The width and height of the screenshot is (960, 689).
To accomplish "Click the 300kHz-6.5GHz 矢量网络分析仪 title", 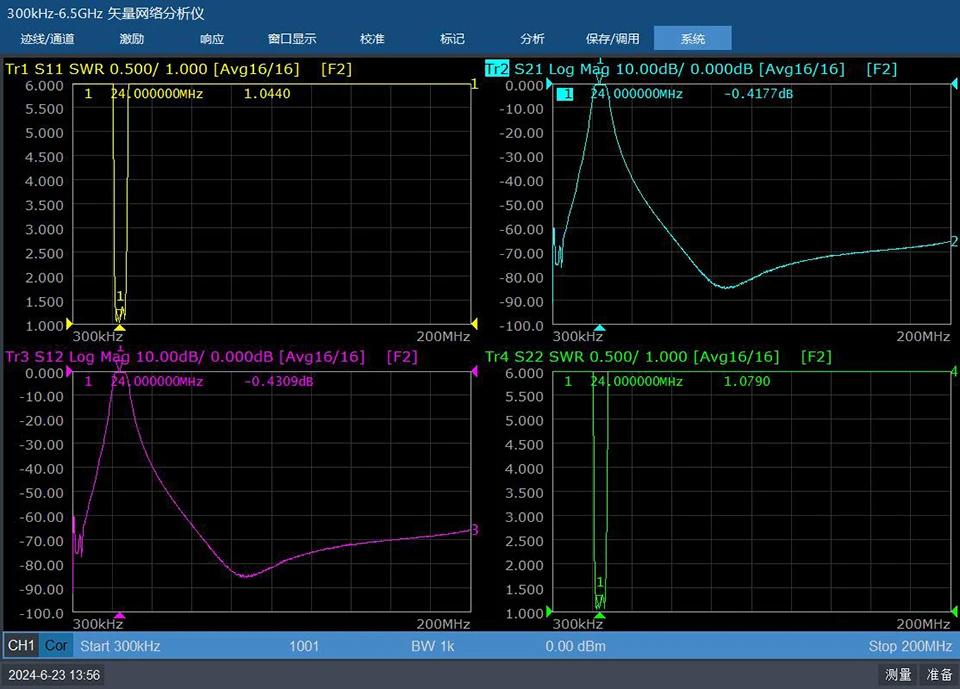I will [105, 13].
